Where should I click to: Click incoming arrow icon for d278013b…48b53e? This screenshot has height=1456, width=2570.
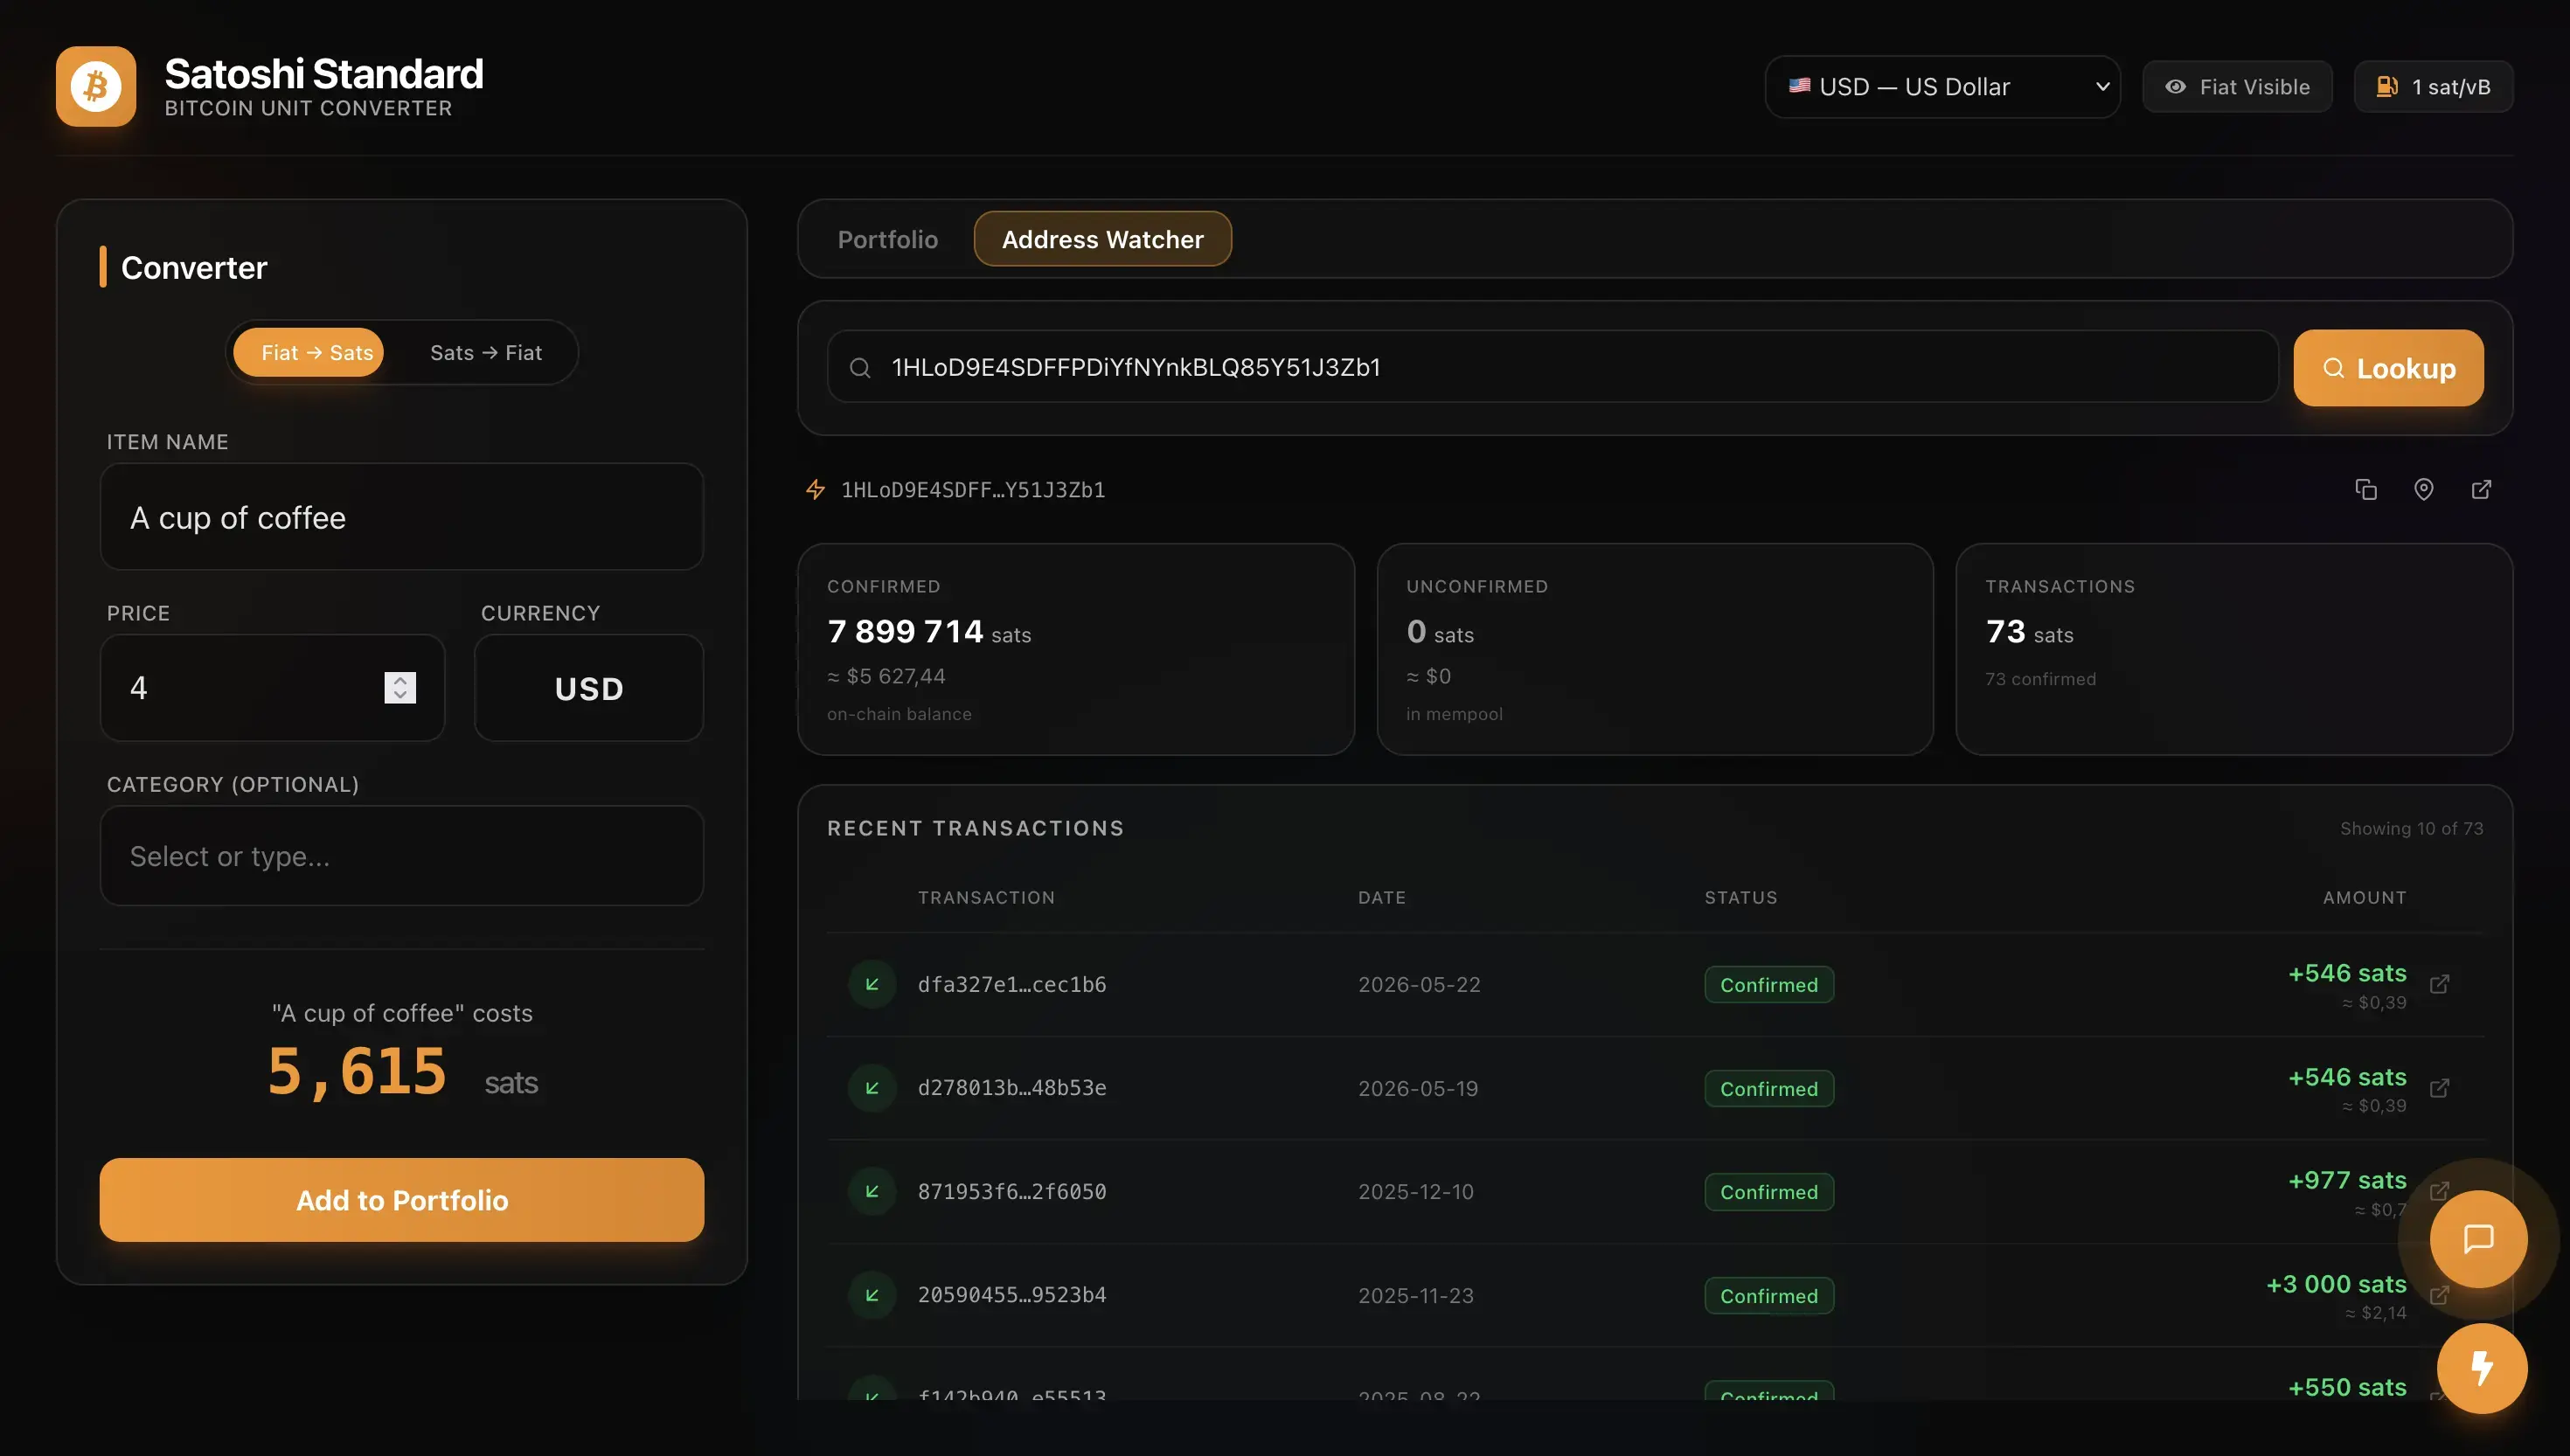tap(872, 1088)
